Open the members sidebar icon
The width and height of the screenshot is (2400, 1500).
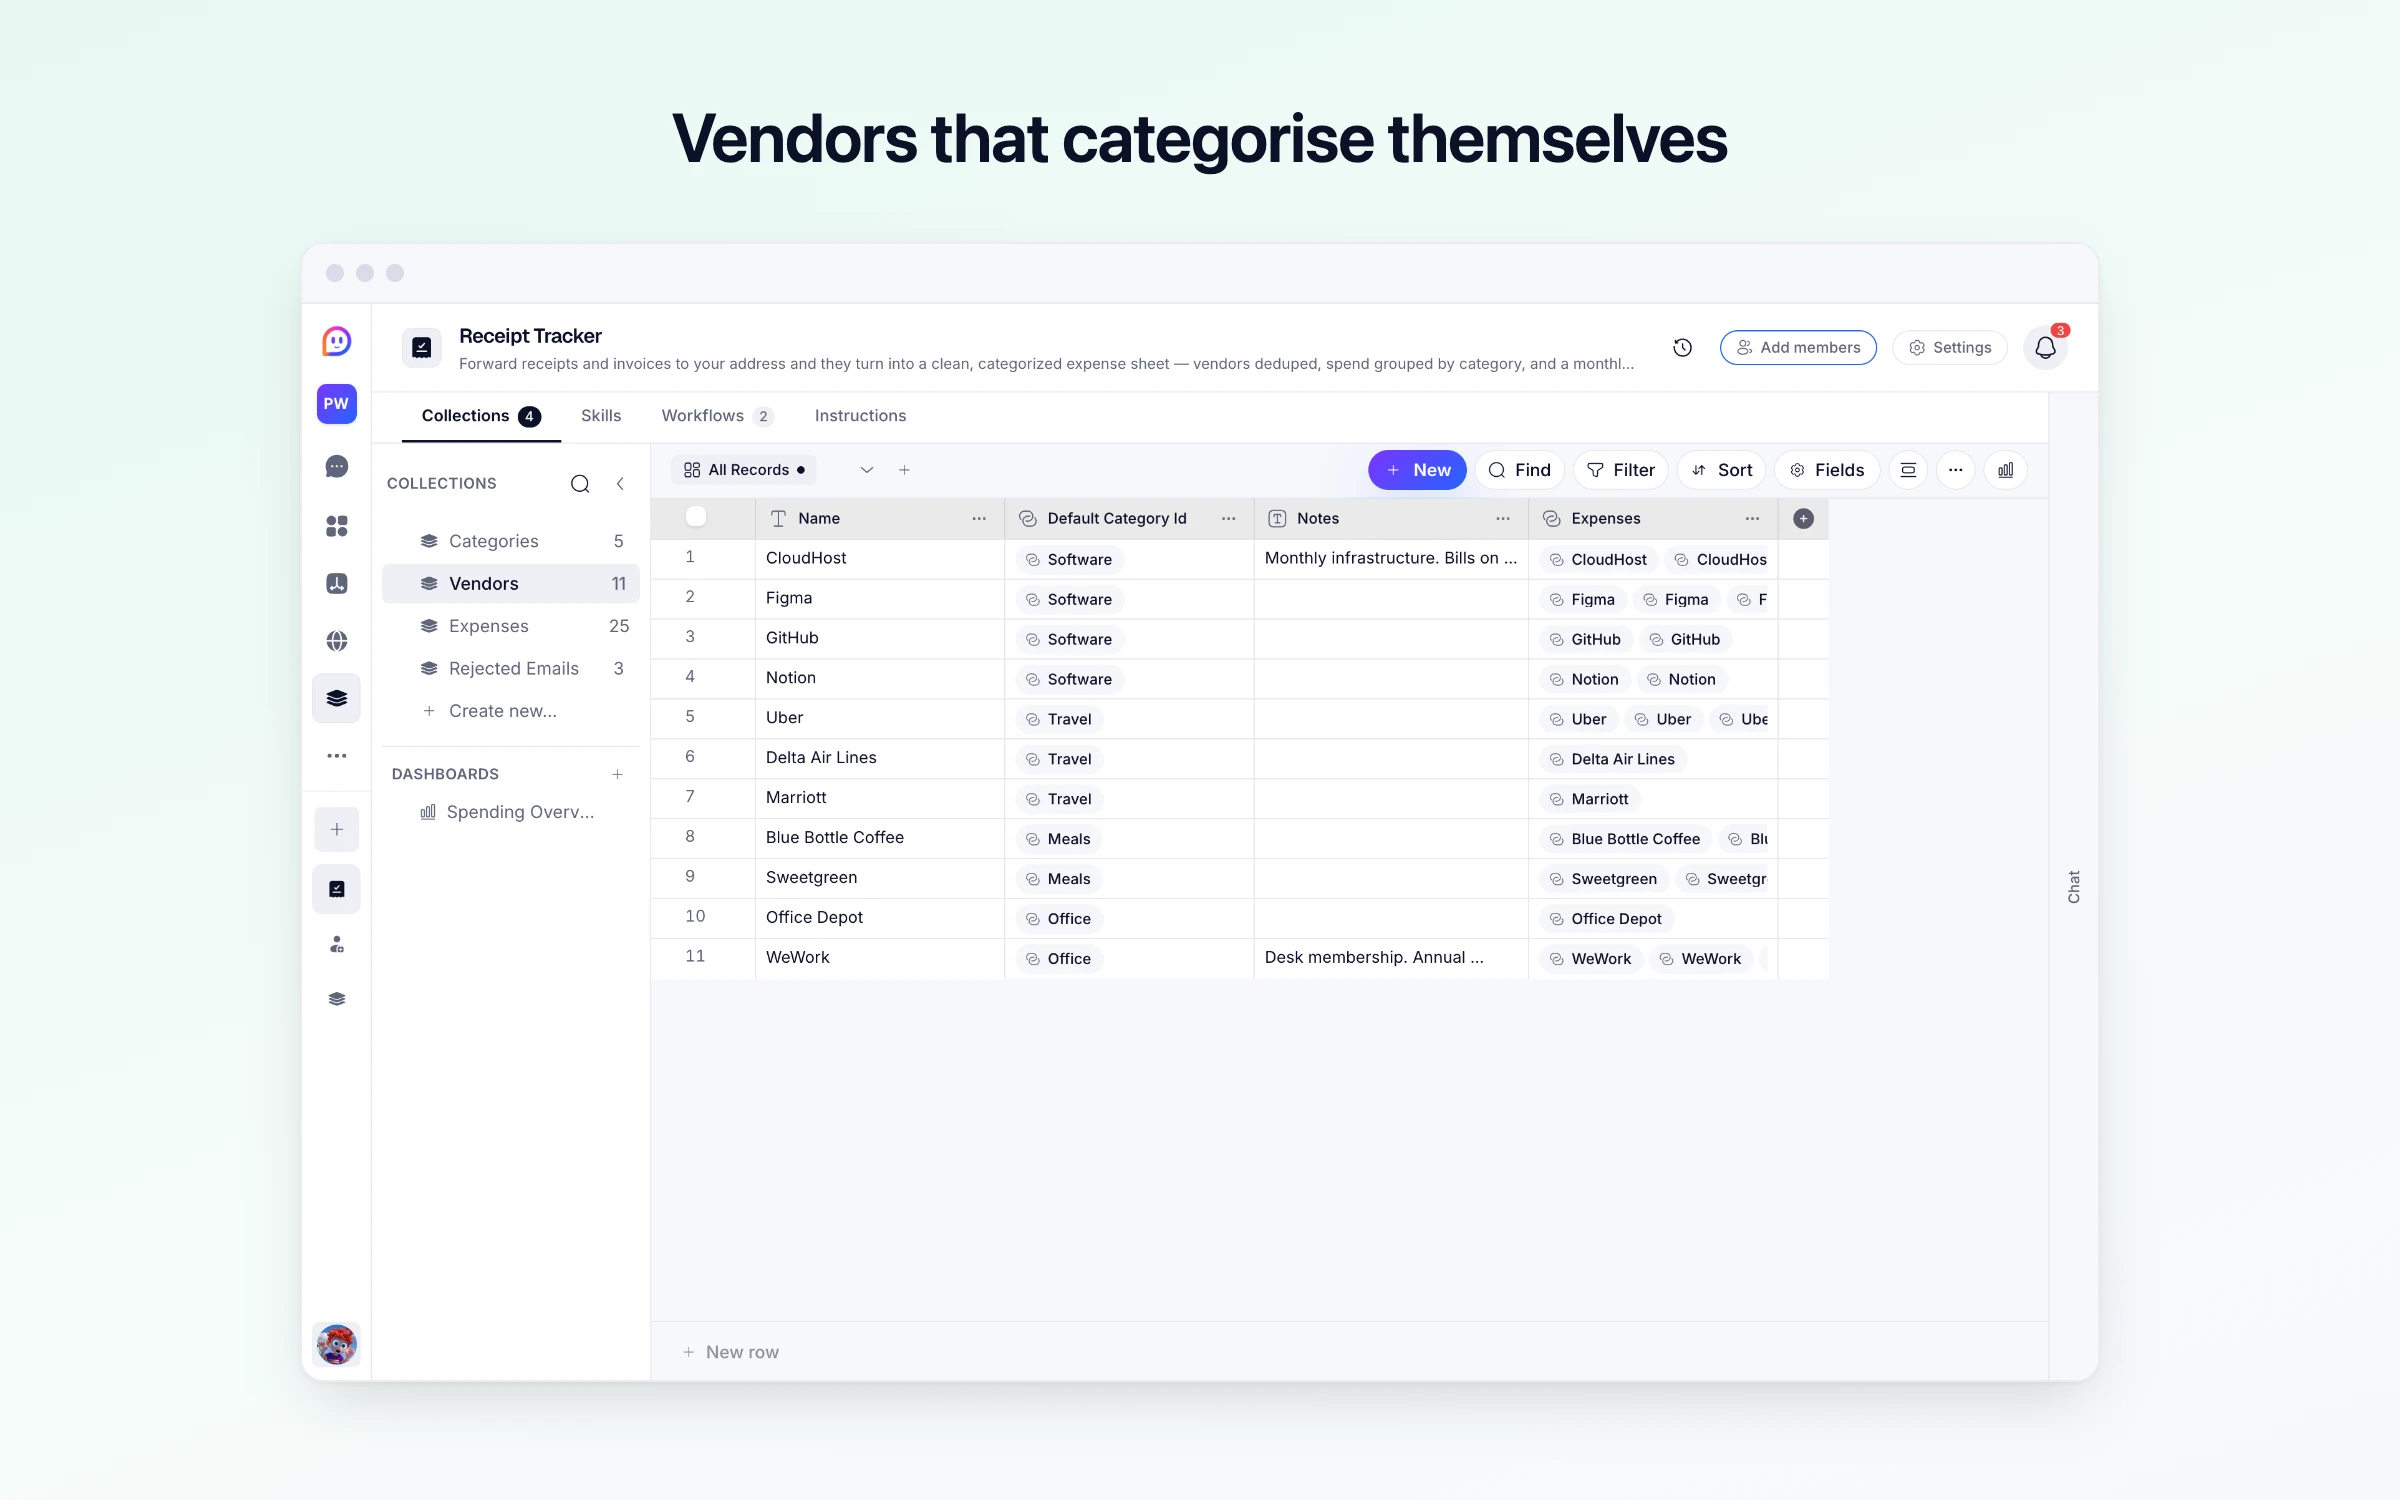[x=337, y=944]
